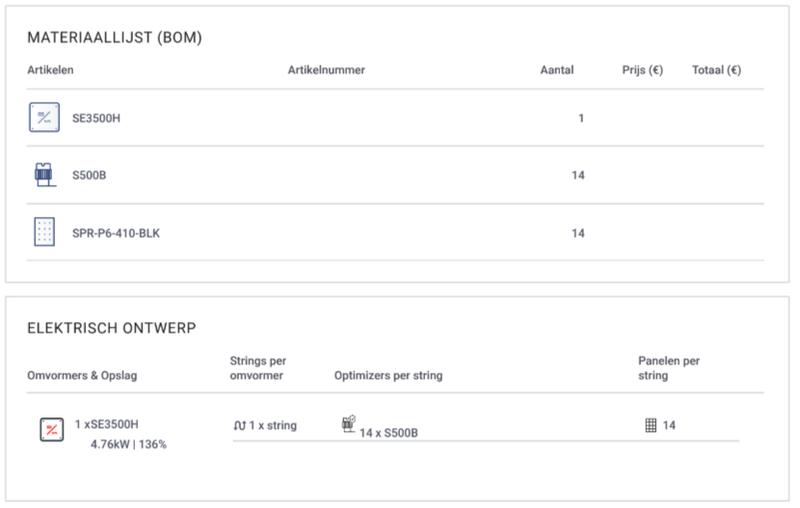Sort by the Aantal column header
800x508 pixels.
(557, 70)
